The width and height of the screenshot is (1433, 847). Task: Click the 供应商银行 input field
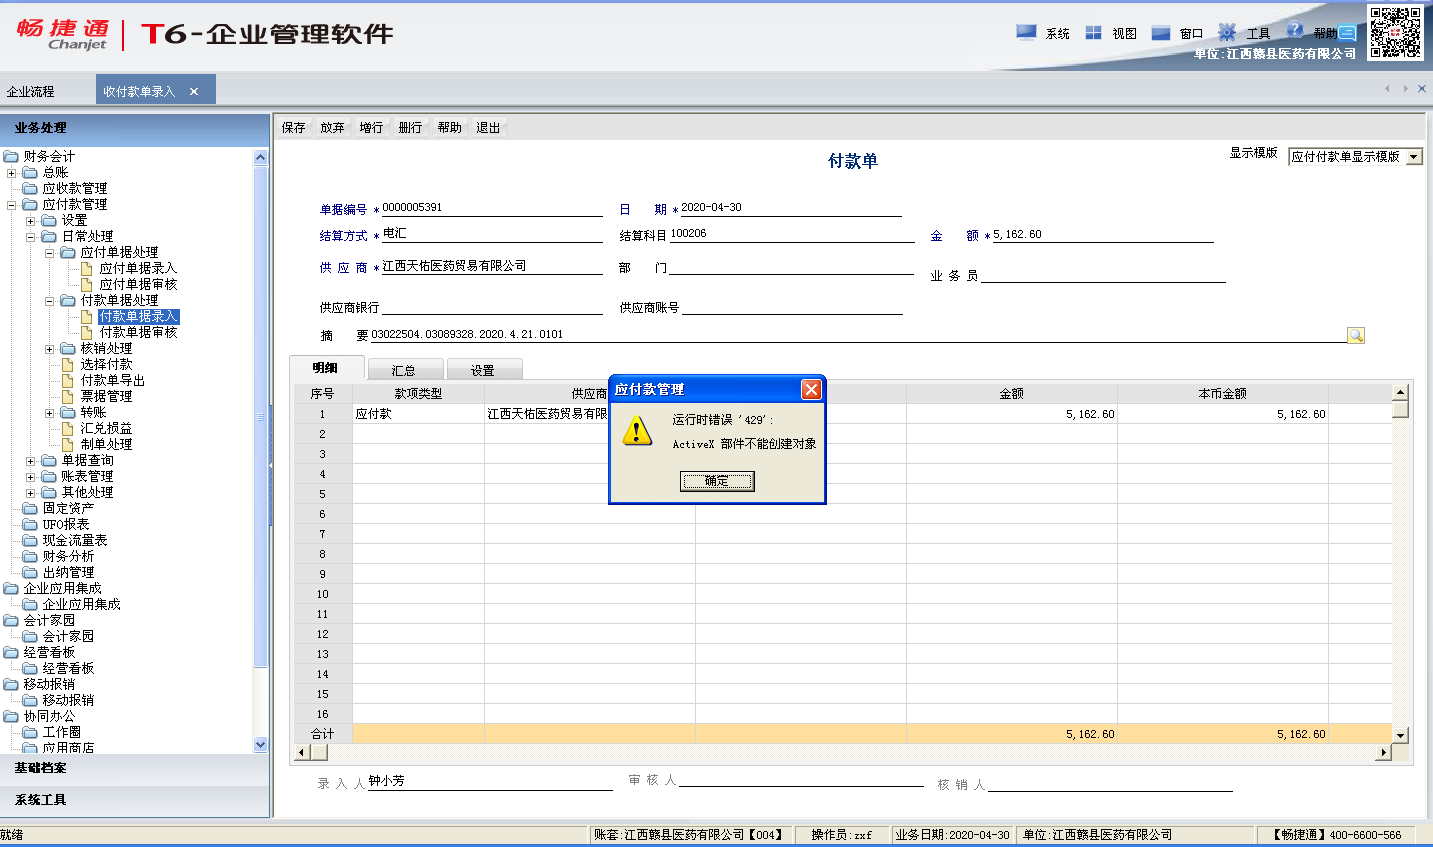[492, 307]
